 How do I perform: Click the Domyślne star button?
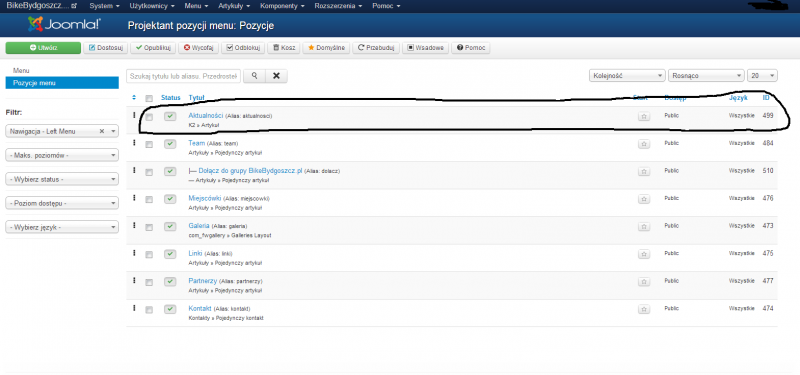[326, 47]
